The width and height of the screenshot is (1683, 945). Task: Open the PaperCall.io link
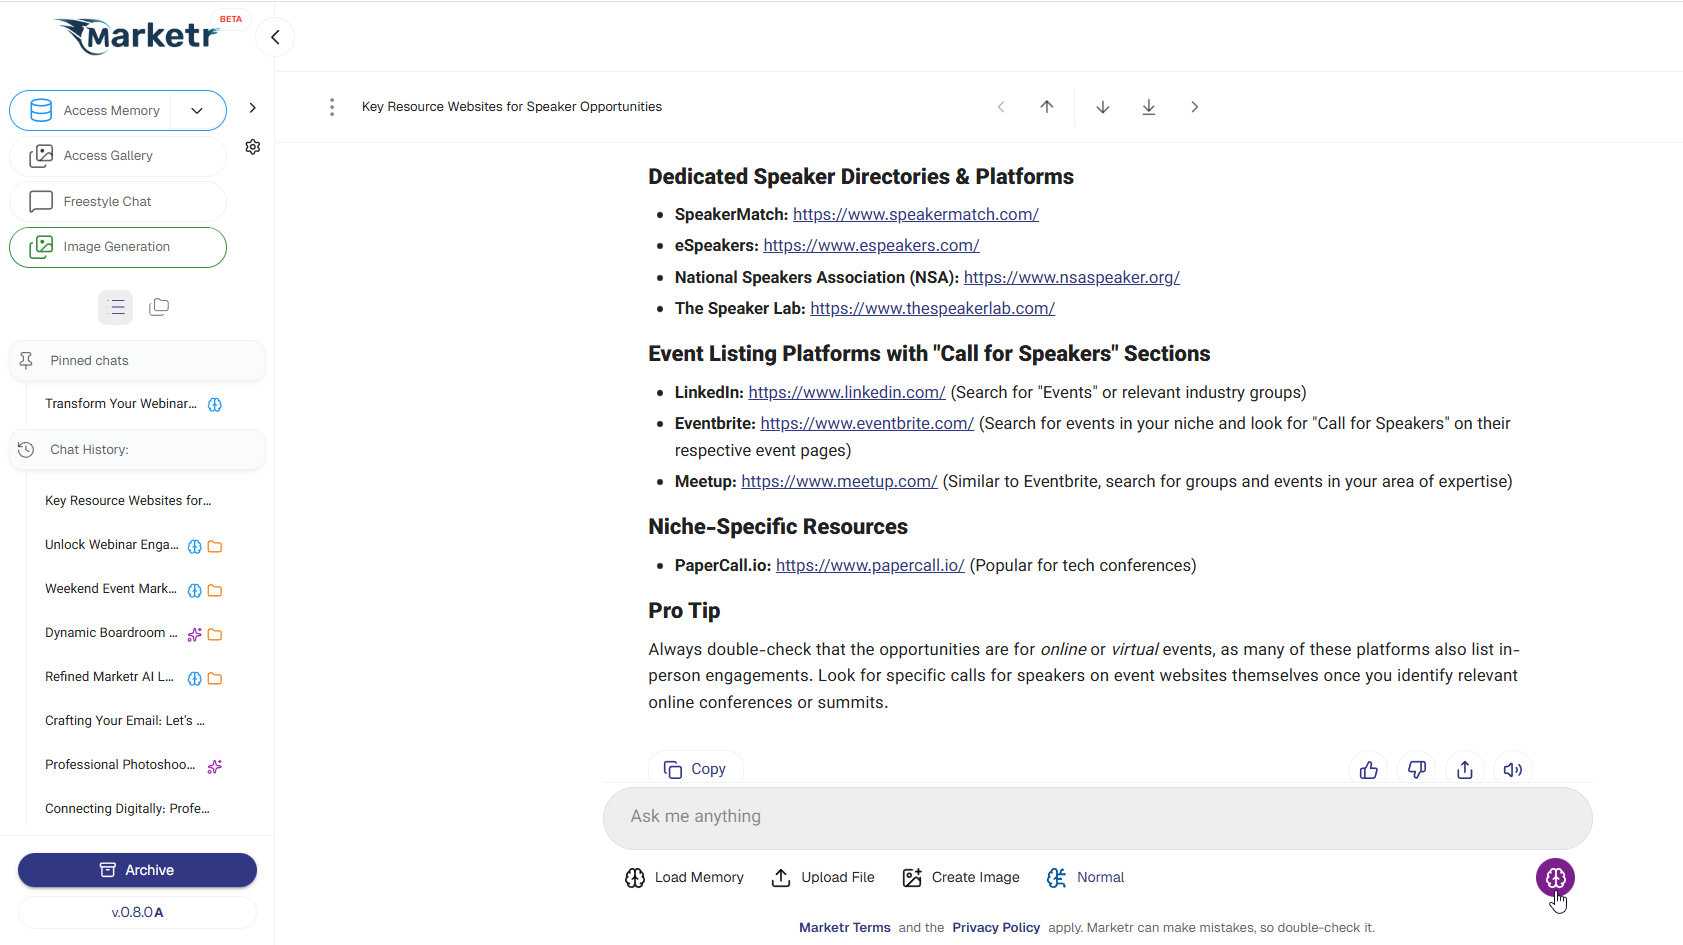[870, 565]
